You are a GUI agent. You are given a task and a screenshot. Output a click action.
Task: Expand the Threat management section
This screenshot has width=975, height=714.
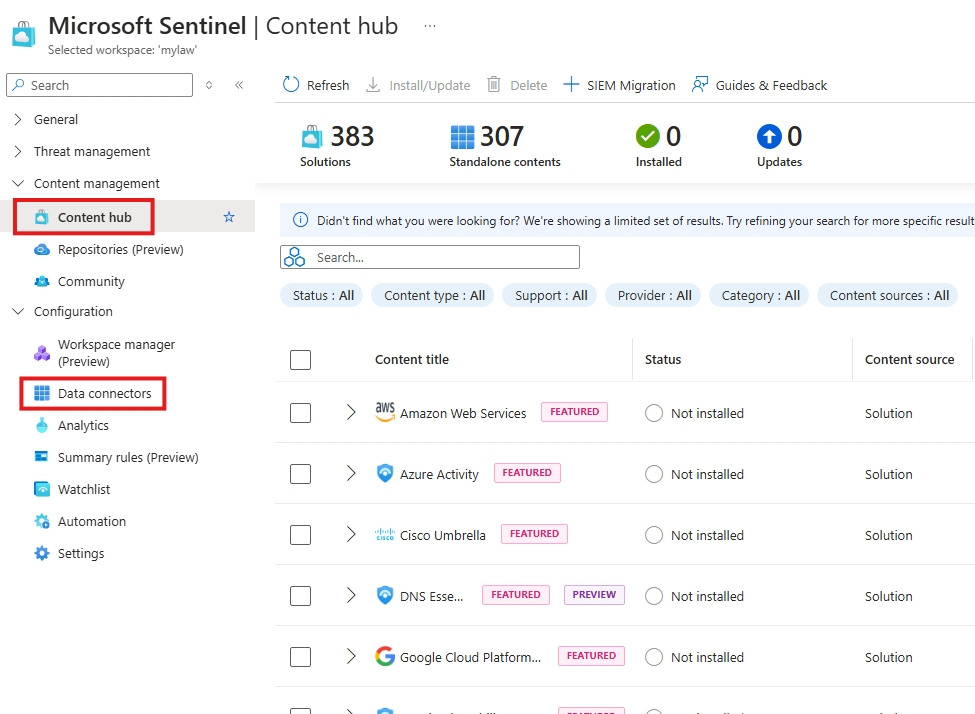coord(17,151)
